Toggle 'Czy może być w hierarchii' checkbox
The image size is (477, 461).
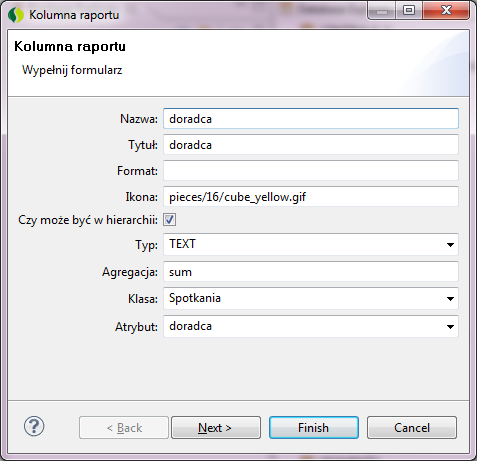[169, 220]
